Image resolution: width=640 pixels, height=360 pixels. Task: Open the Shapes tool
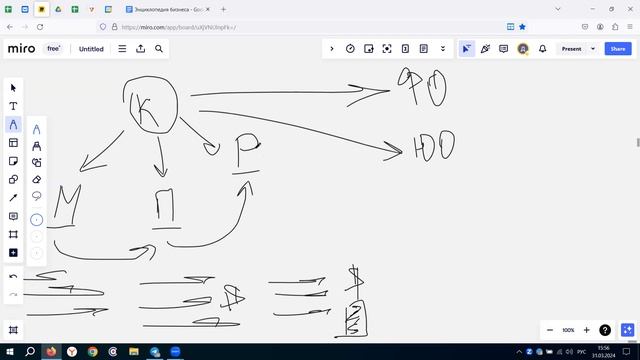point(13,180)
